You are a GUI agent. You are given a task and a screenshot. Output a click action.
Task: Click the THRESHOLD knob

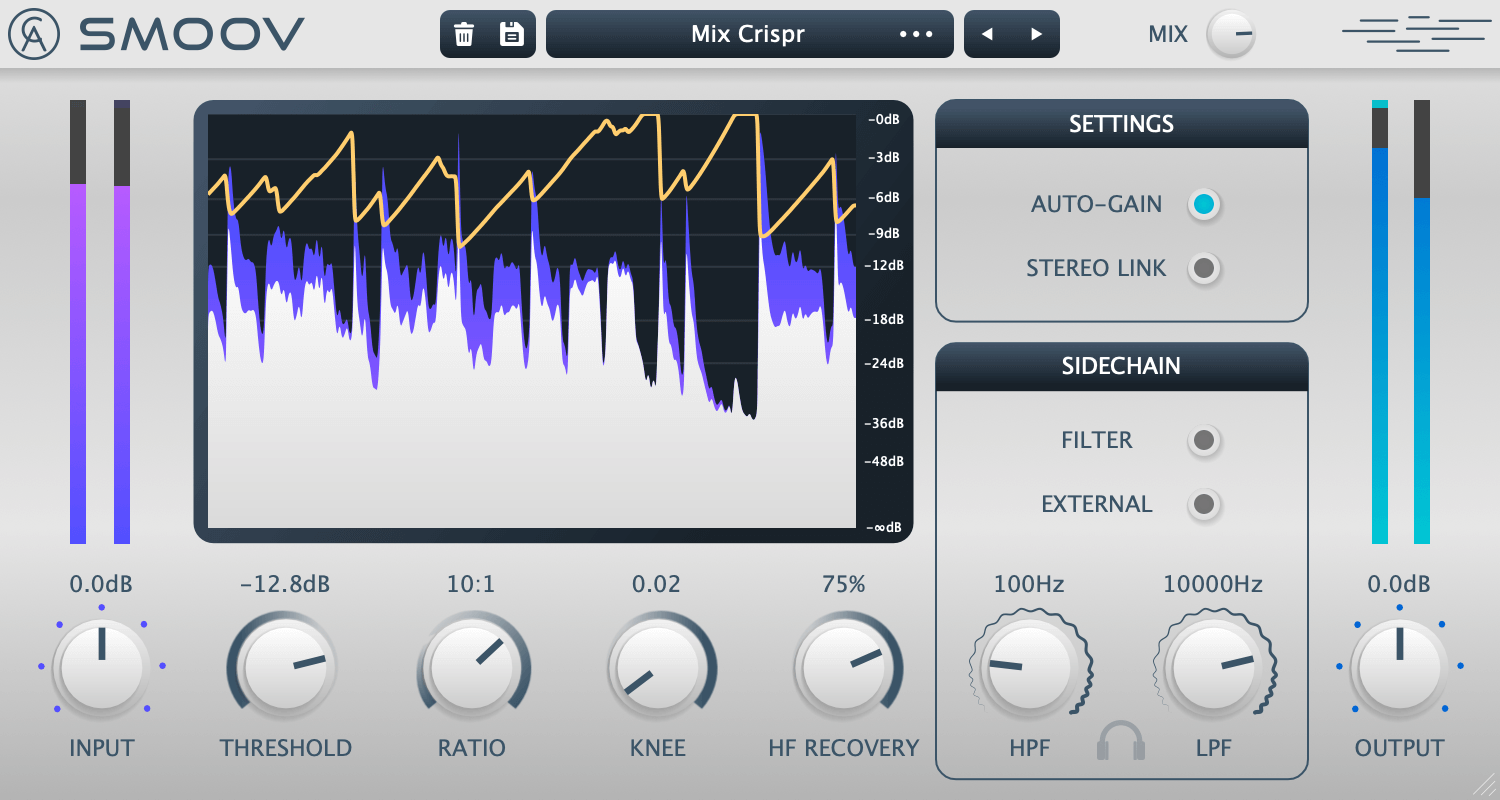point(283,666)
